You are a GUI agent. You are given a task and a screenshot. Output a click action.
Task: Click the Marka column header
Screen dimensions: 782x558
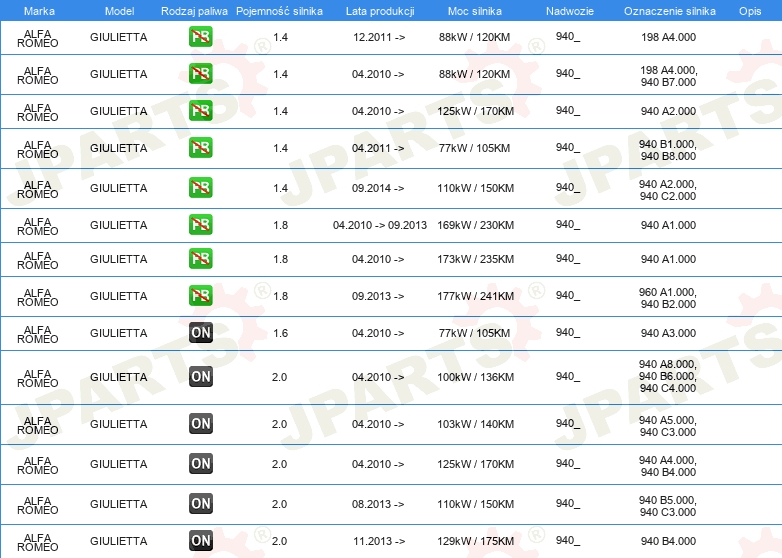pos(38,11)
